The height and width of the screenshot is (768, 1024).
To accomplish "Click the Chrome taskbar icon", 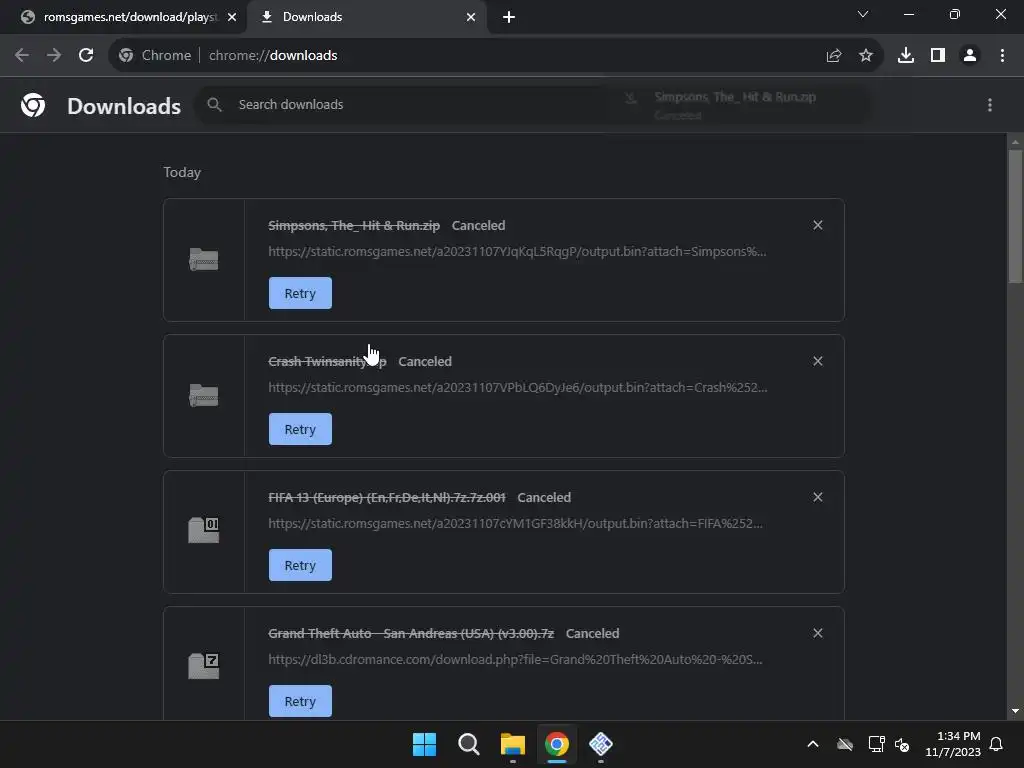I will click(x=556, y=744).
